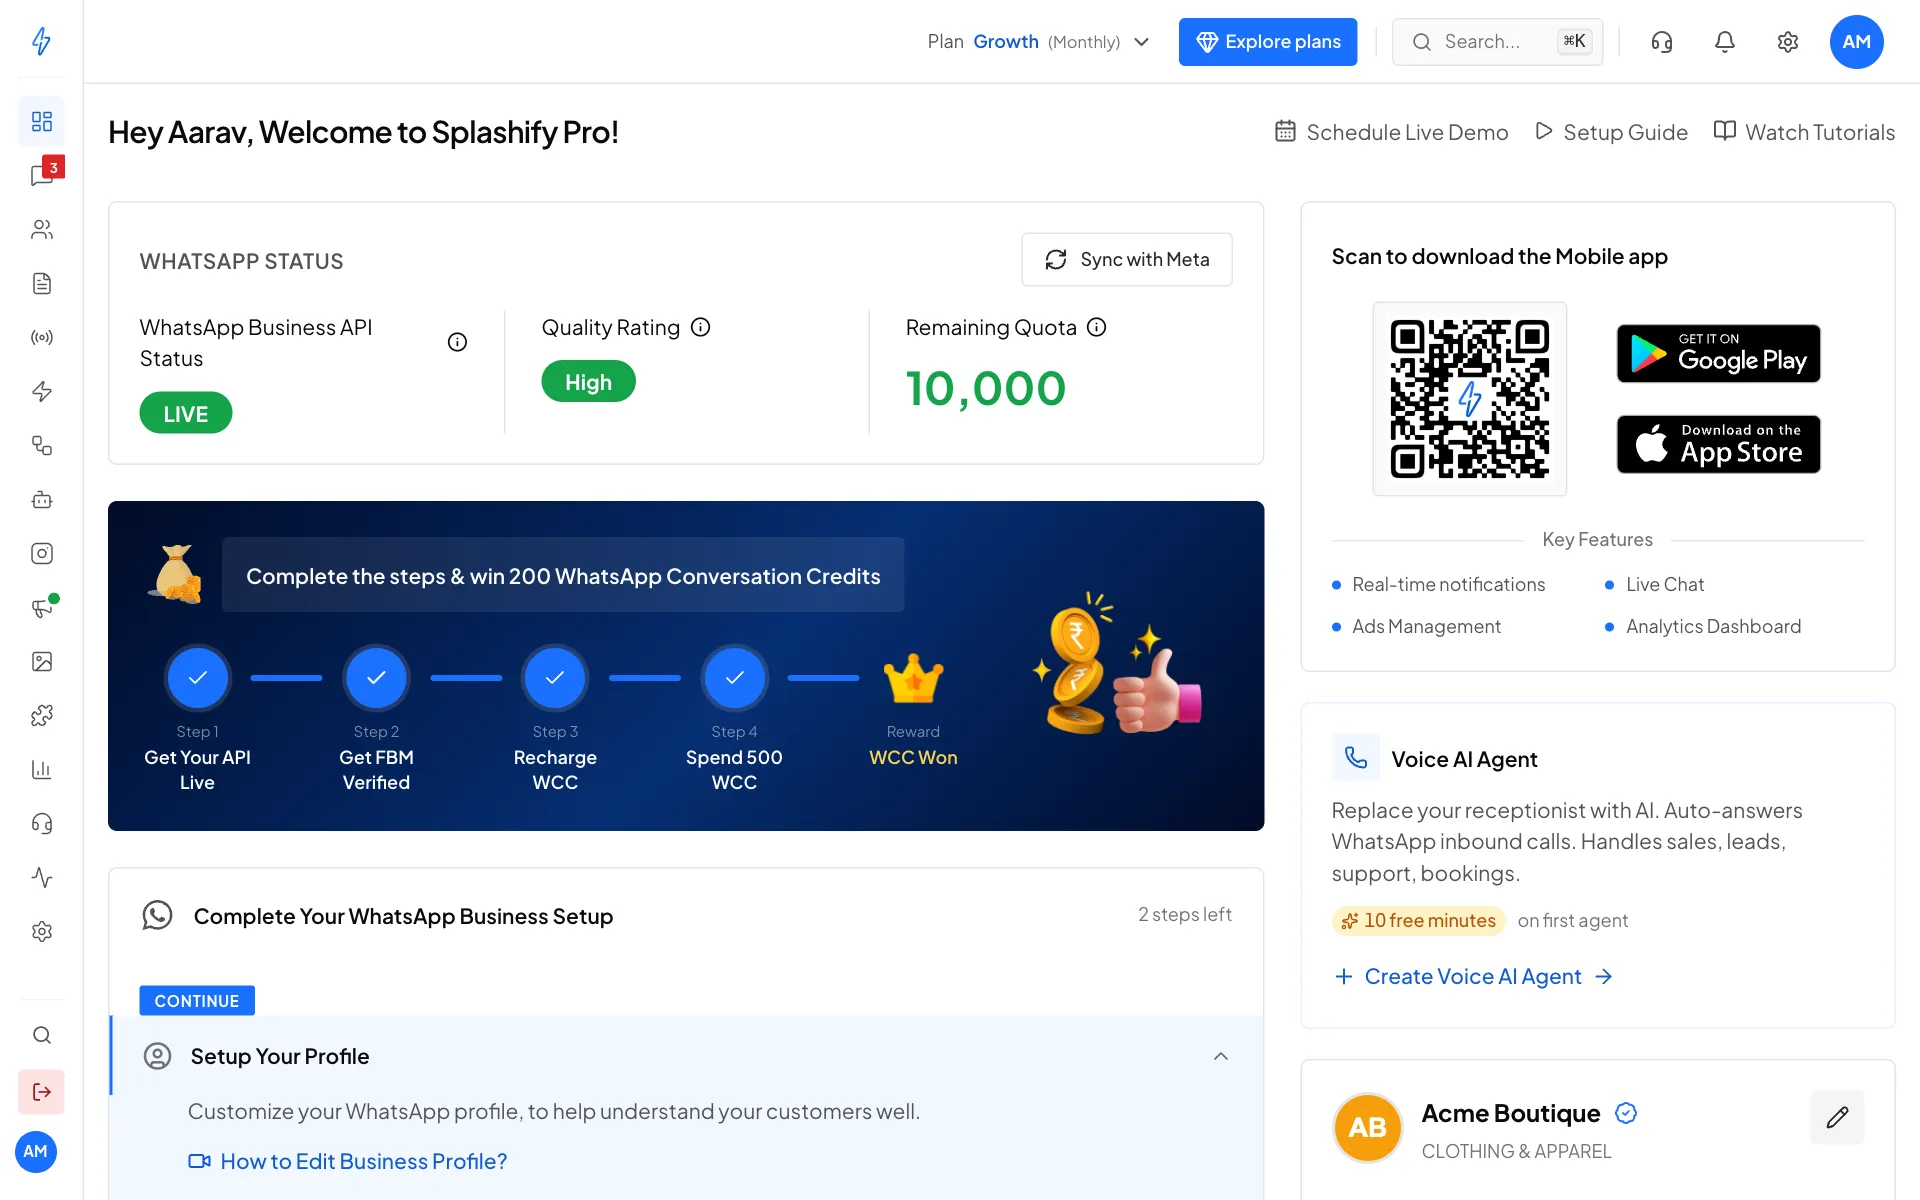Open the dashboard grid icon in sidebar
Image resolution: width=1920 pixels, height=1200 pixels.
[x=41, y=122]
